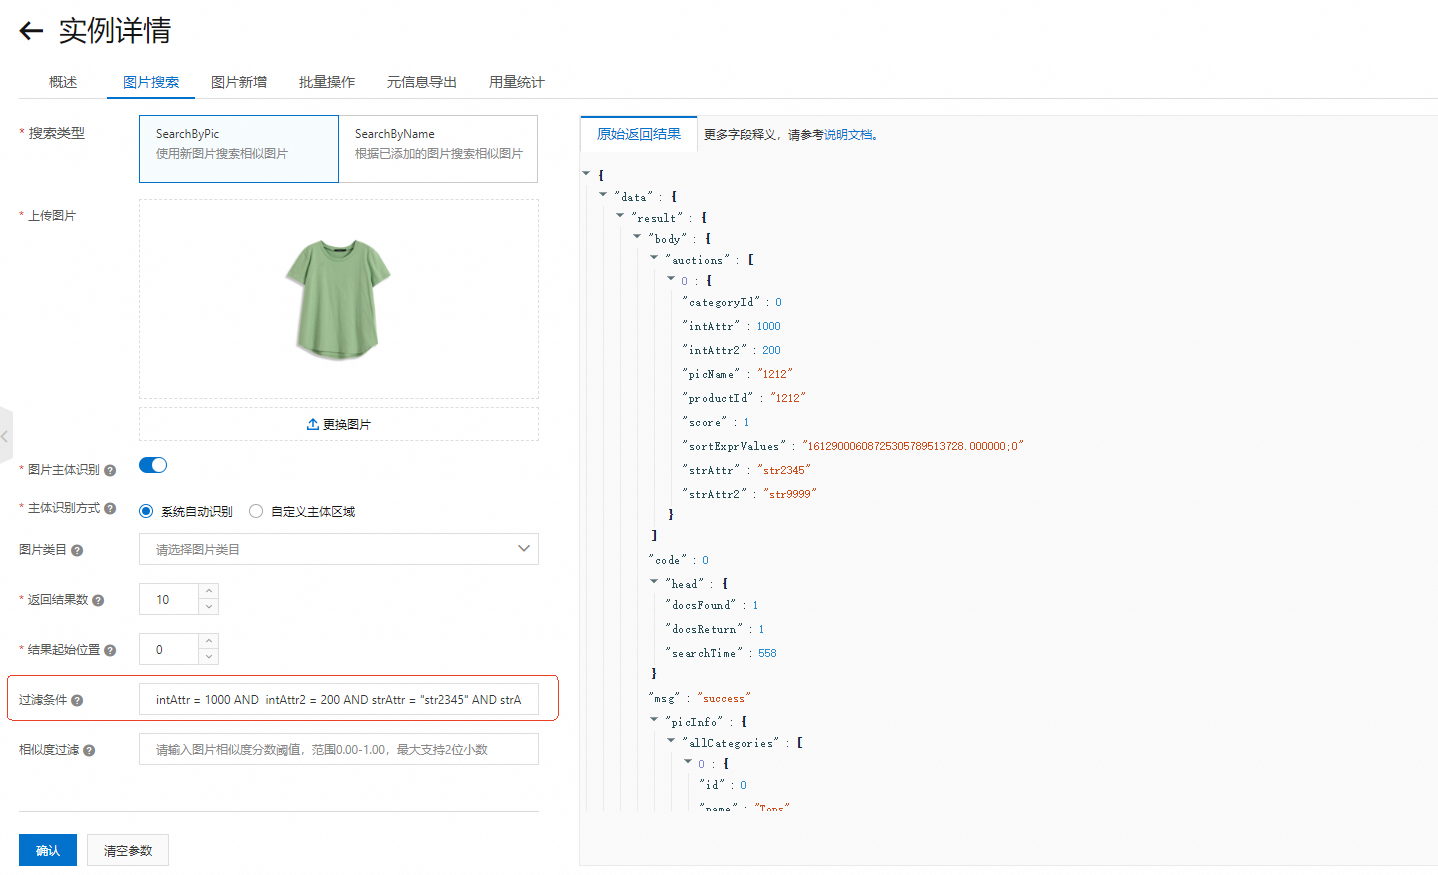Collapse the root JSON object
Viewport: 1438px width, 875px height.
tap(586, 174)
